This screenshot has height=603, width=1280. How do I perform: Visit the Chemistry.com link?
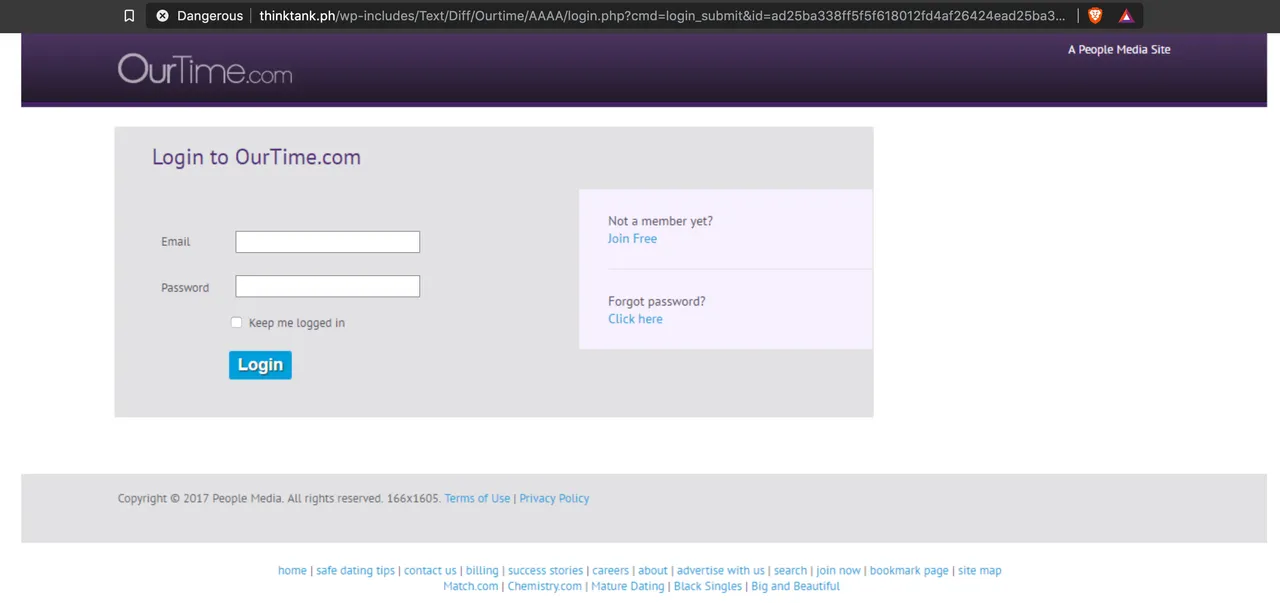tap(544, 587)
